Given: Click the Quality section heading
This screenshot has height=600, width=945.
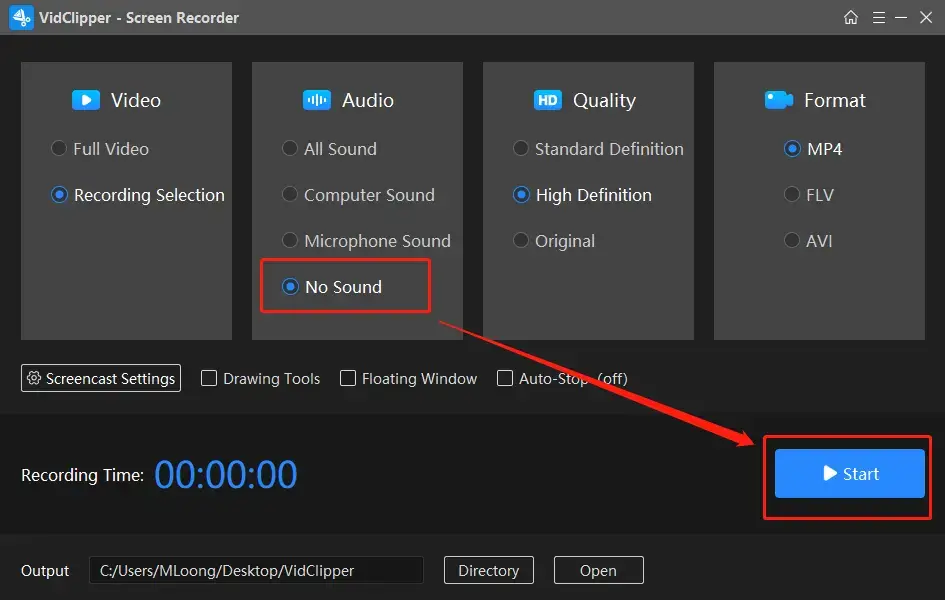Looking at the screenshot, I should pos(604,101).
